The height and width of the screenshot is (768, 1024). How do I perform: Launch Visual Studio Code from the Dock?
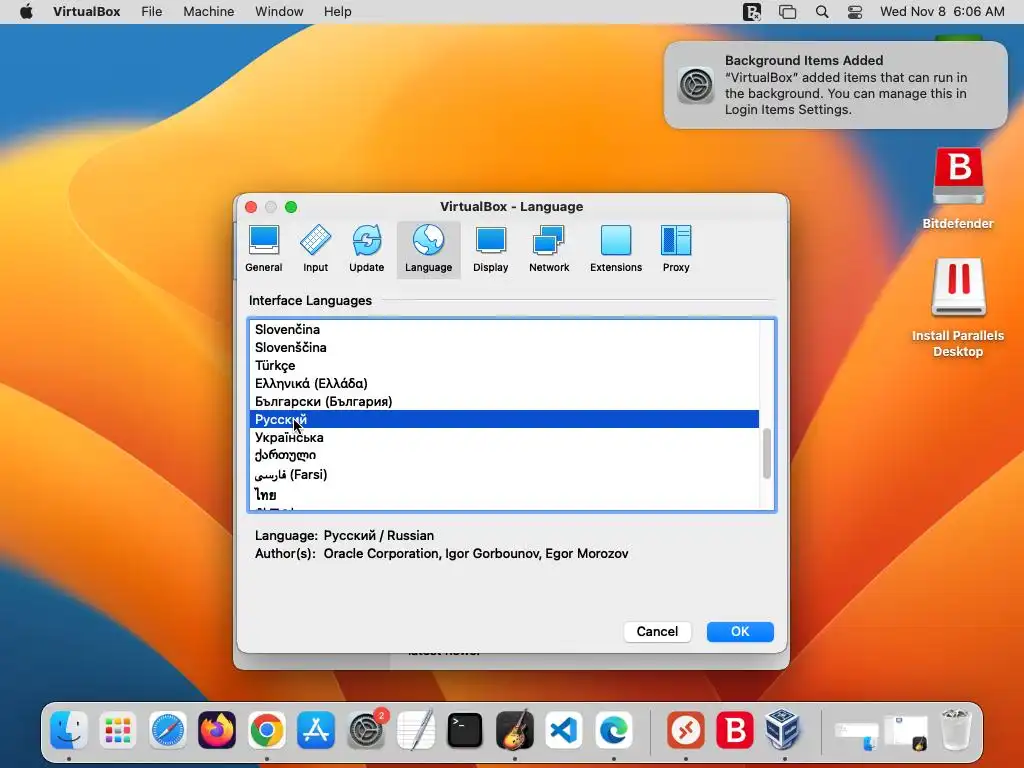pos(564,729)
